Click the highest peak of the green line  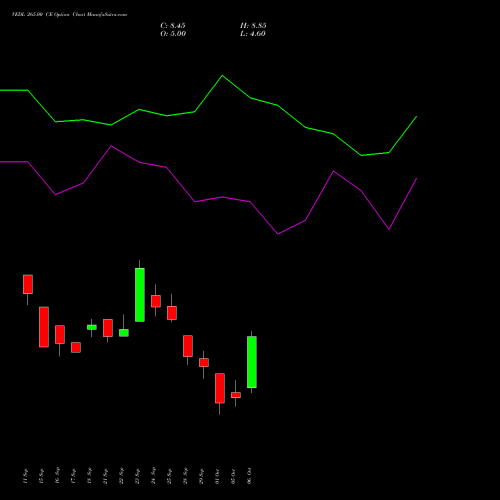(x=223, y=76)
